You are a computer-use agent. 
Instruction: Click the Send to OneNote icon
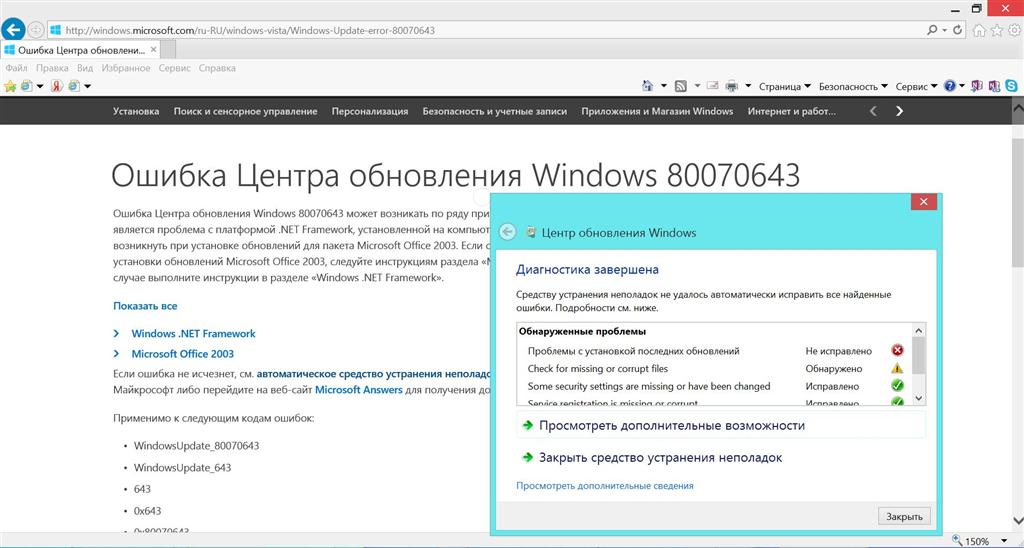click(x=977, y=86)
